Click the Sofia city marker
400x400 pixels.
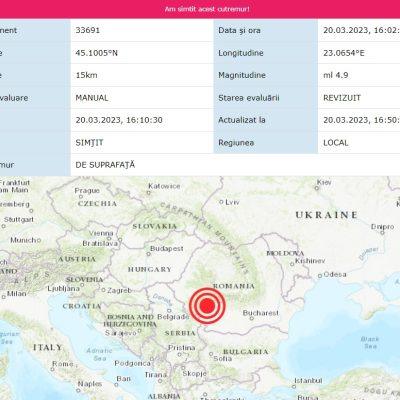tap(211, 354)
